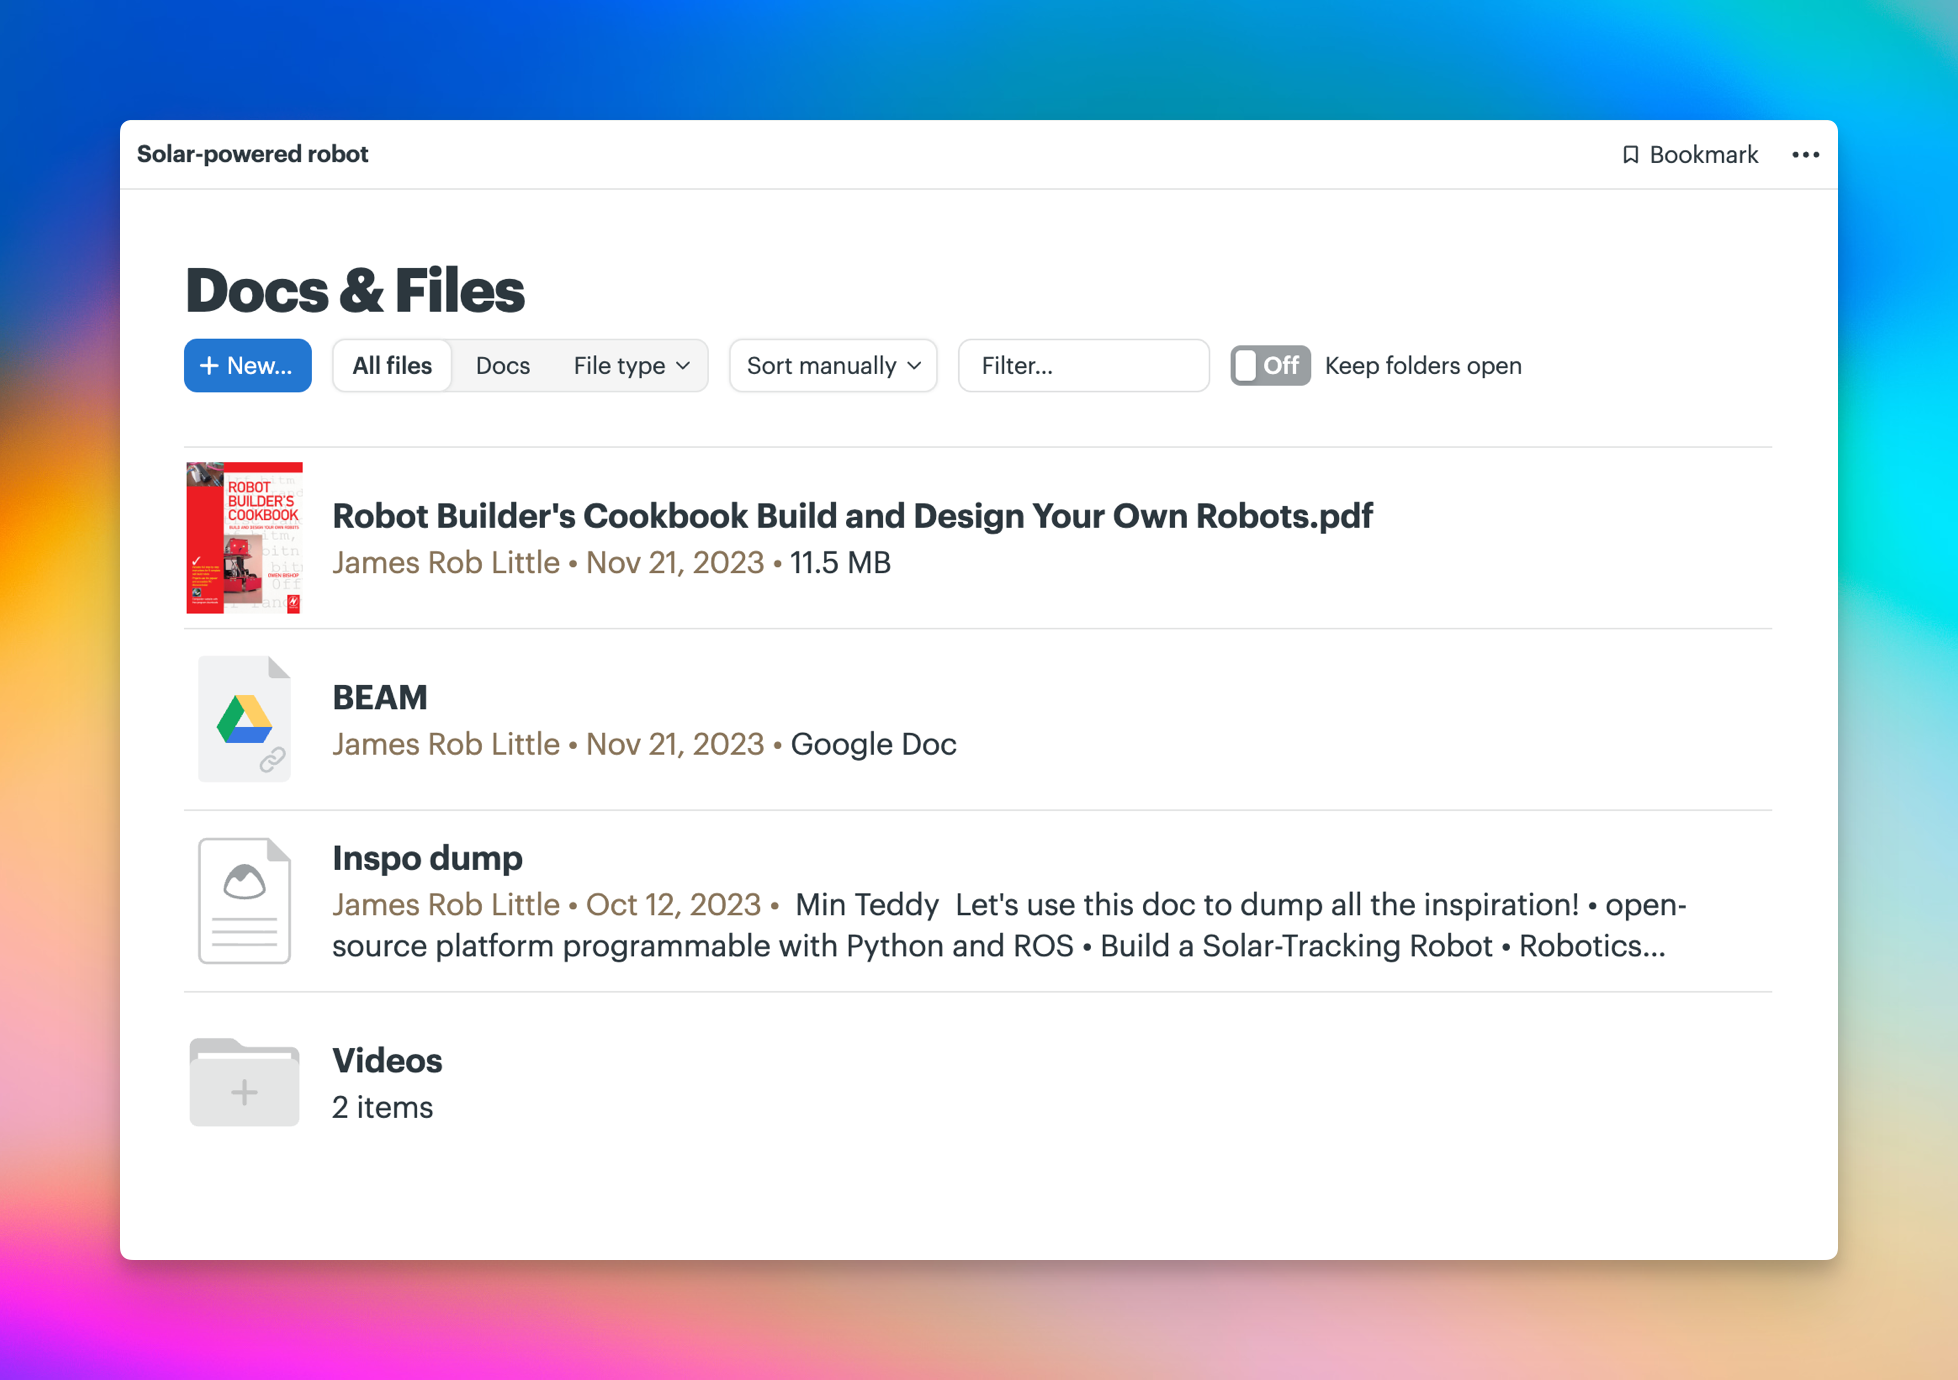Click the 'Google Doc' label for BEAM
The width and height of the screenshot is (1958, 1380).
pos(873,745)
